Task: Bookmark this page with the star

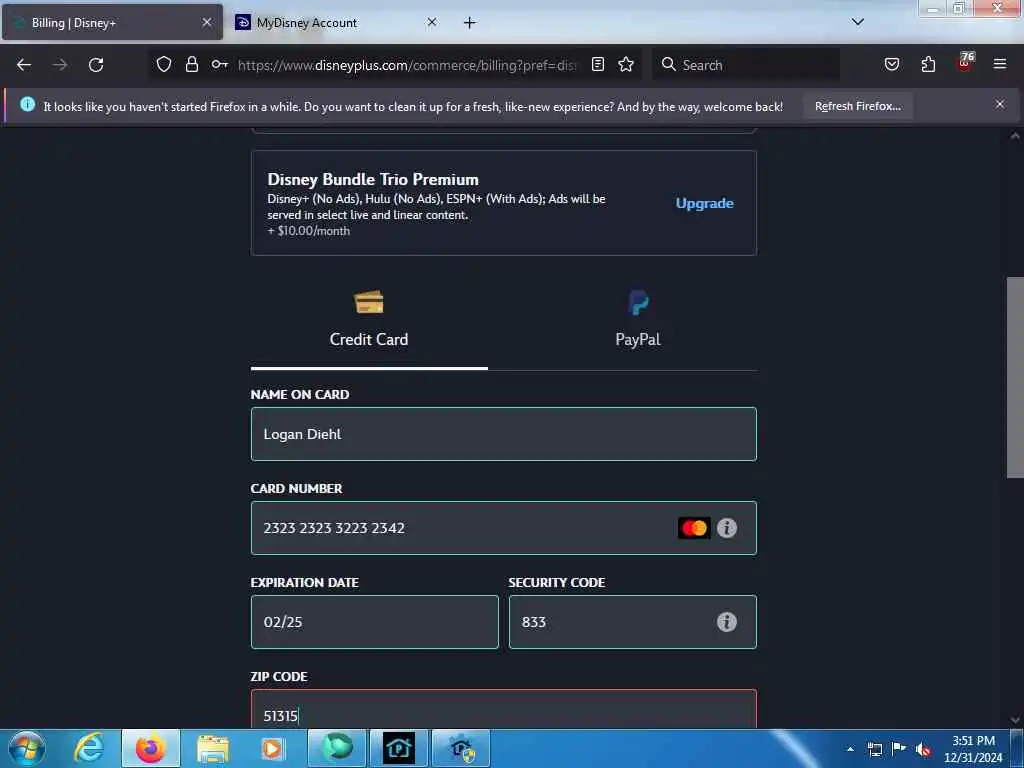Action: (x=626, y=65)
